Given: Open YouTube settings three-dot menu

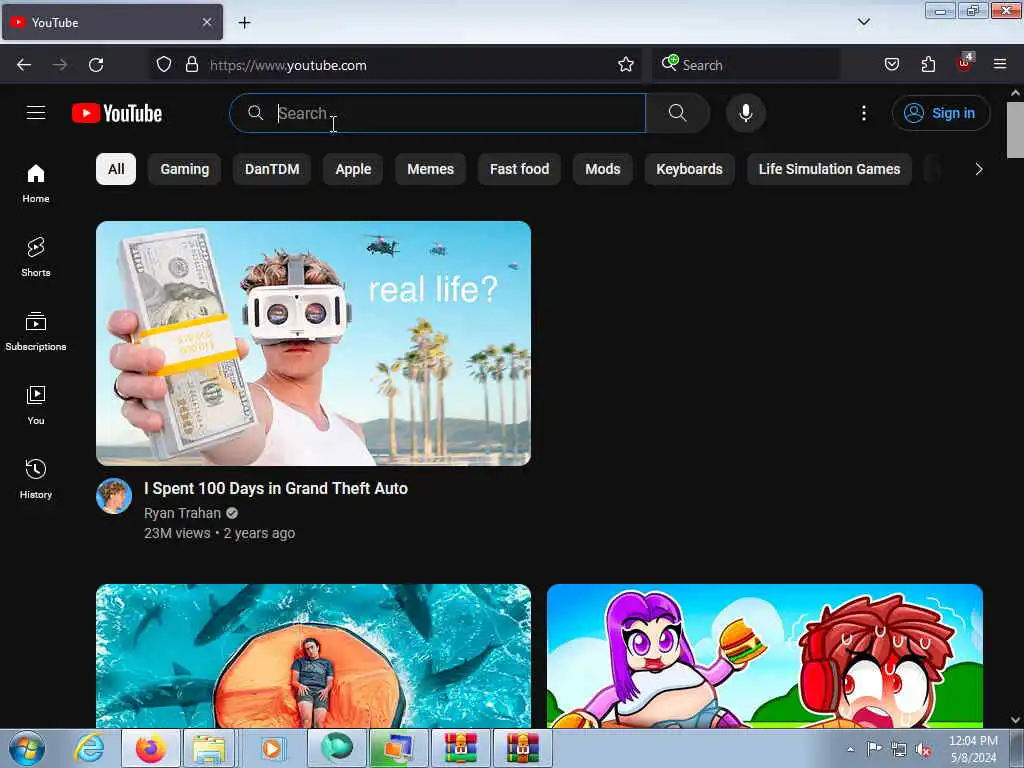Looking at the screenshot, I should coord(863,113).
